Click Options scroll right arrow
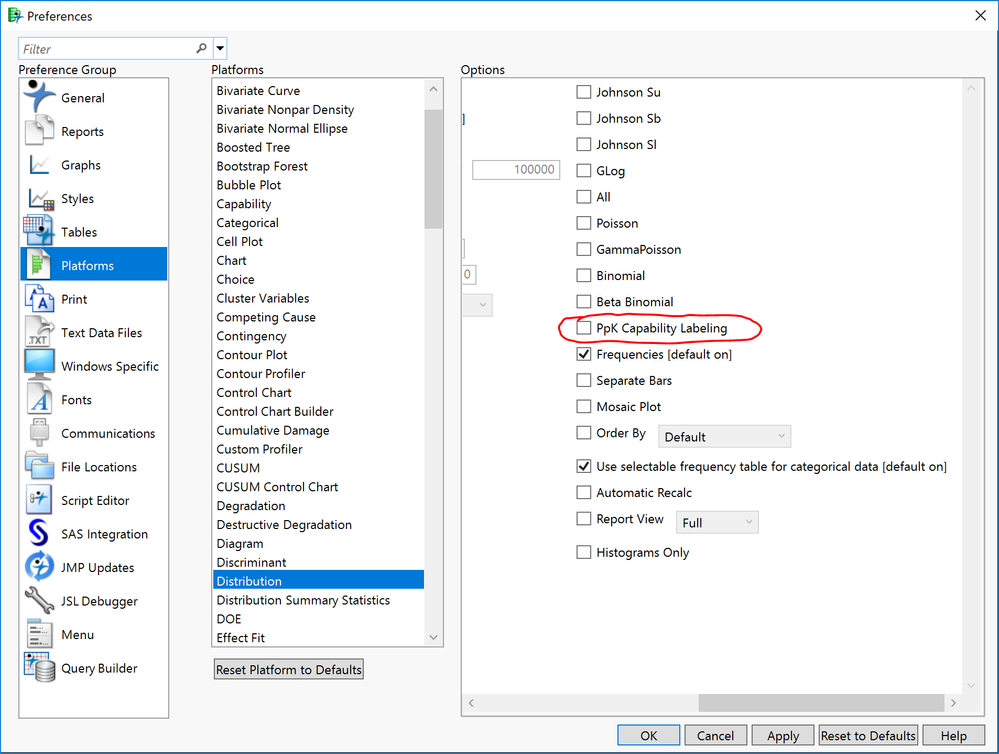 tap(953, 702)
